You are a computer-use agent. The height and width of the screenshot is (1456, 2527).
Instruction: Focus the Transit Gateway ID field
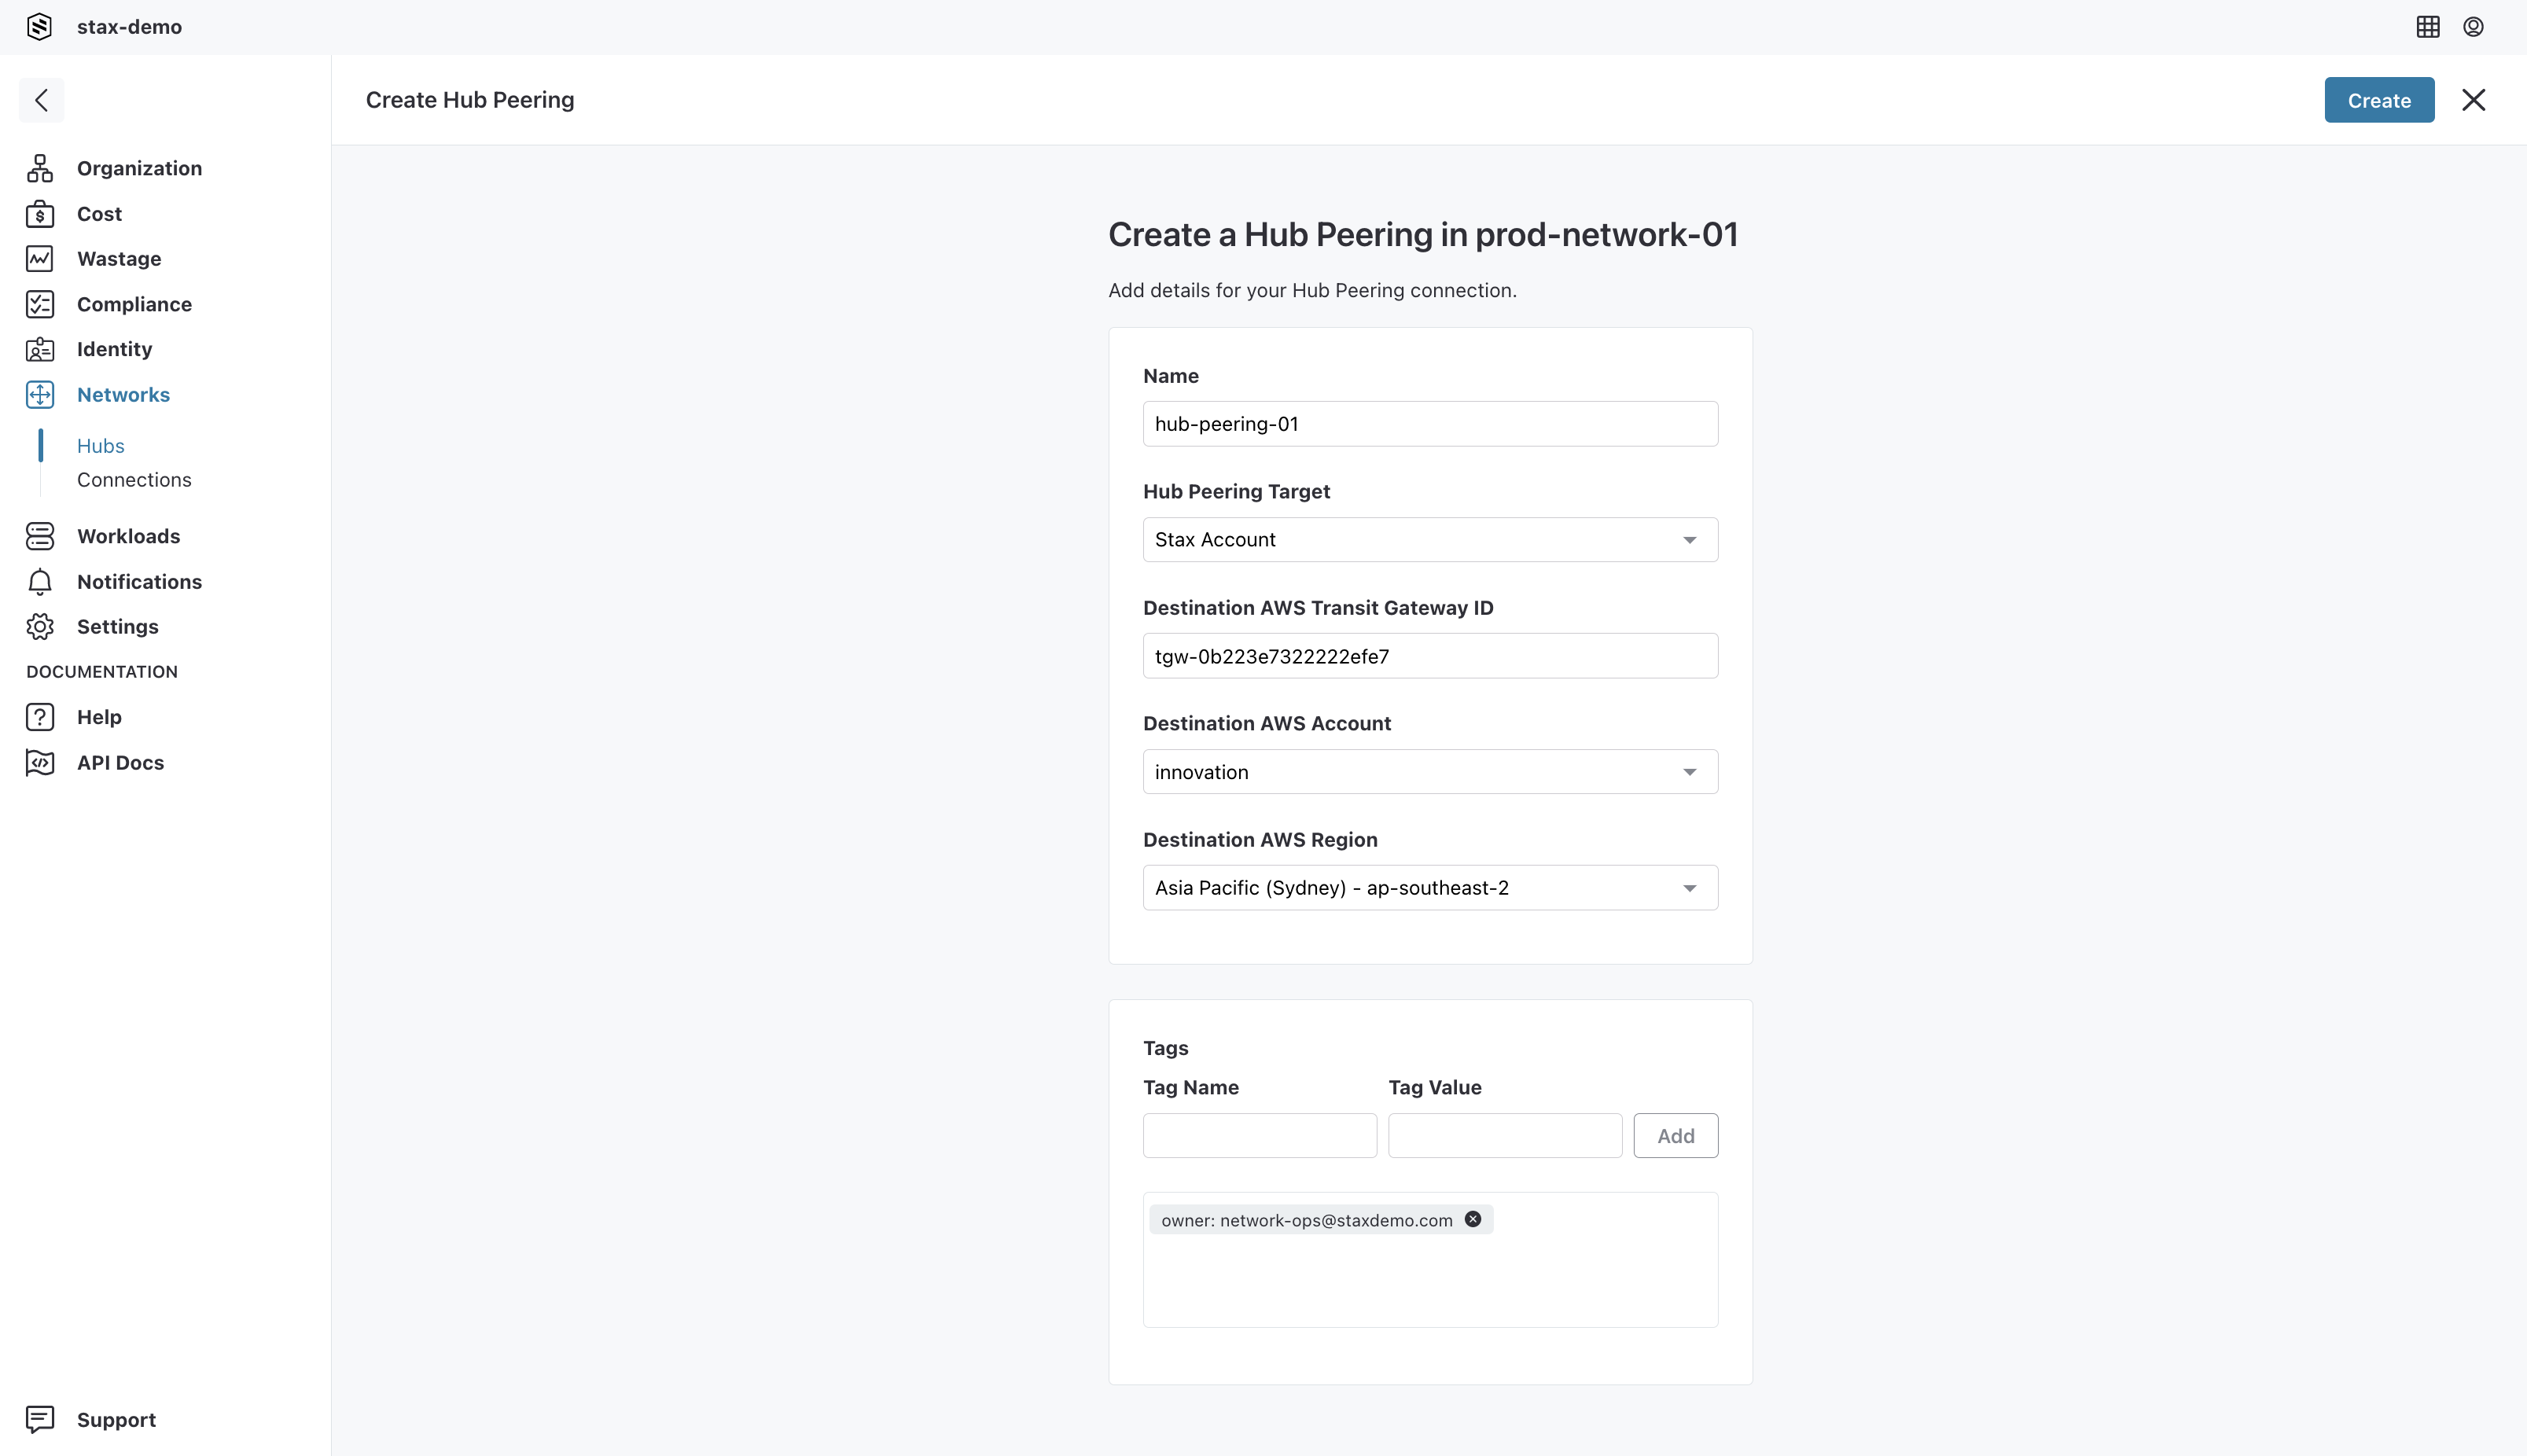(1430, 656)
